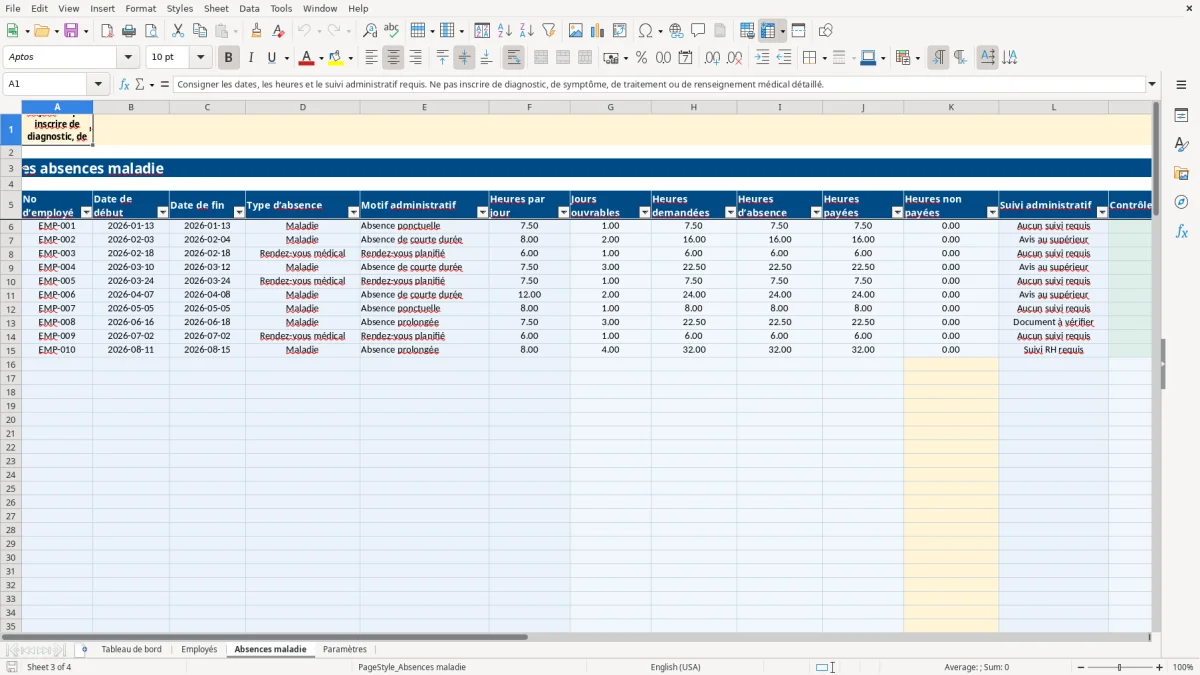Format the cell as percent
Screen dimensions: 1200x675
tap(641, 57)
